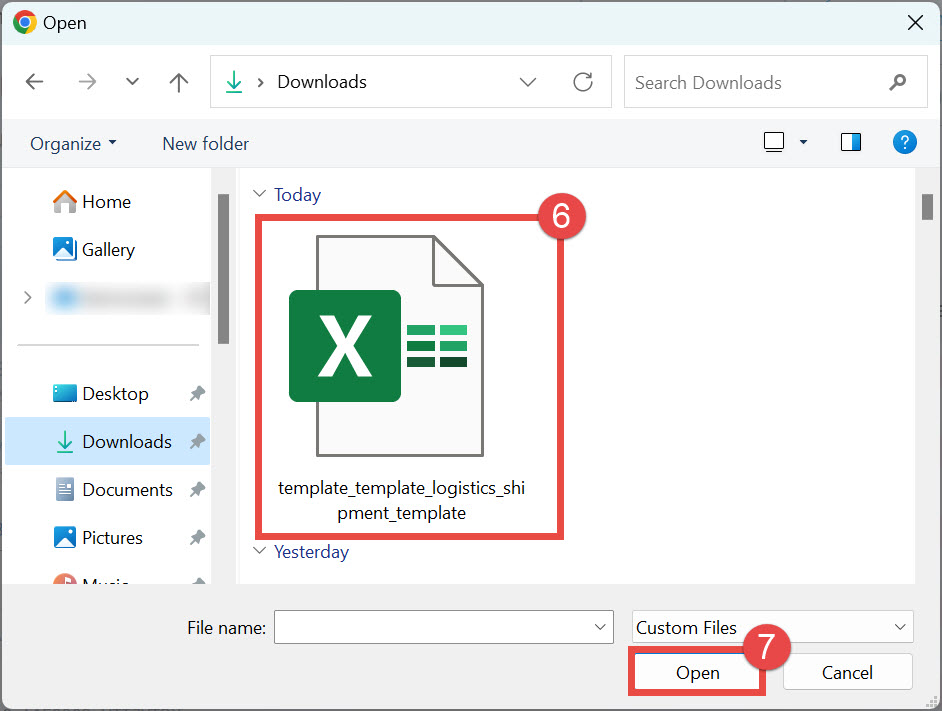942x711 pixels.
Task: Click the Documents page icon in sidebar
Action: (x=64, y=489)
